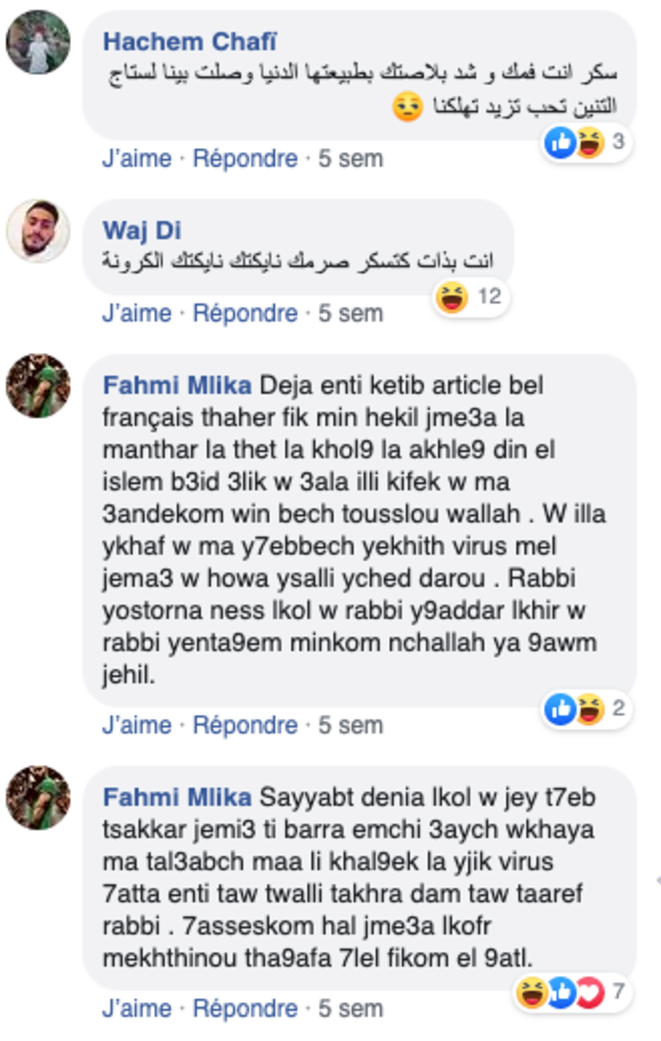661x1041 pixels.
Task: Open Waj Di's name link
Action: point(142,230)
